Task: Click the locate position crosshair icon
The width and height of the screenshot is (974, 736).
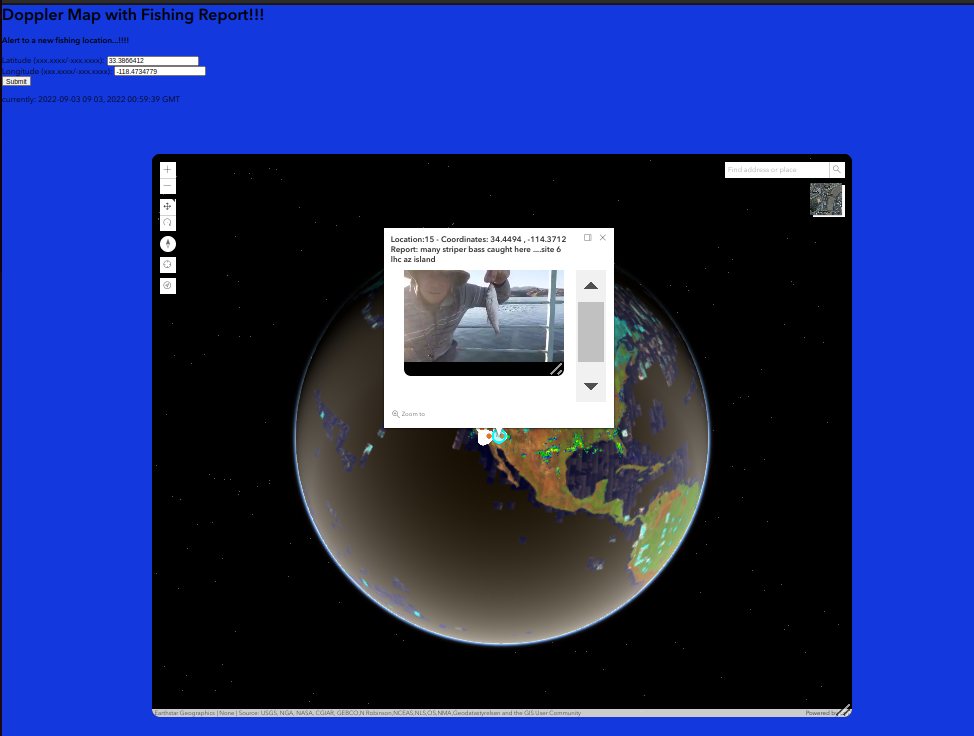Action: point(167,264)
